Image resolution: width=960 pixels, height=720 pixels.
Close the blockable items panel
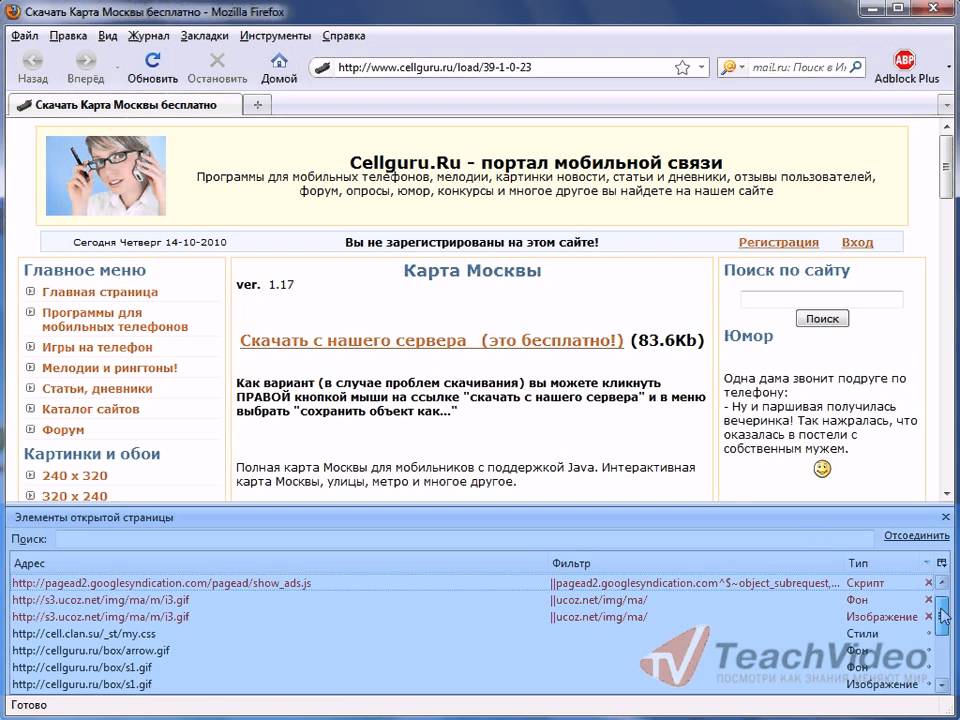[945, 517]
